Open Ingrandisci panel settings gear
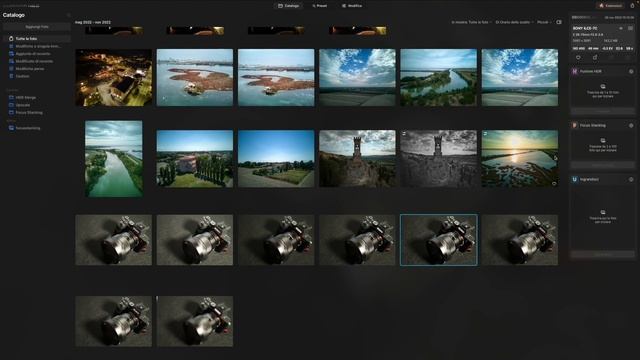This screenshot has height=360, width=640. pyautogui.click(x=631, y=179)
